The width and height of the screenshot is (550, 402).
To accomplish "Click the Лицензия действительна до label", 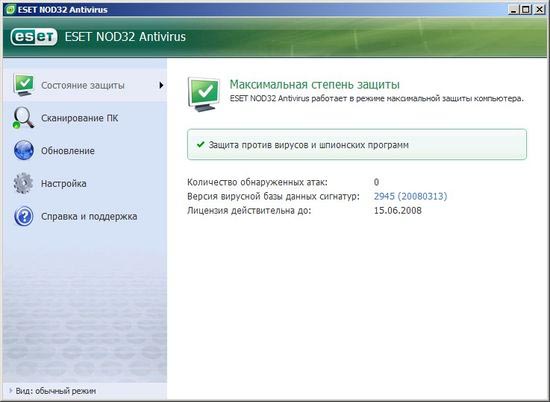I will point(249,210).
